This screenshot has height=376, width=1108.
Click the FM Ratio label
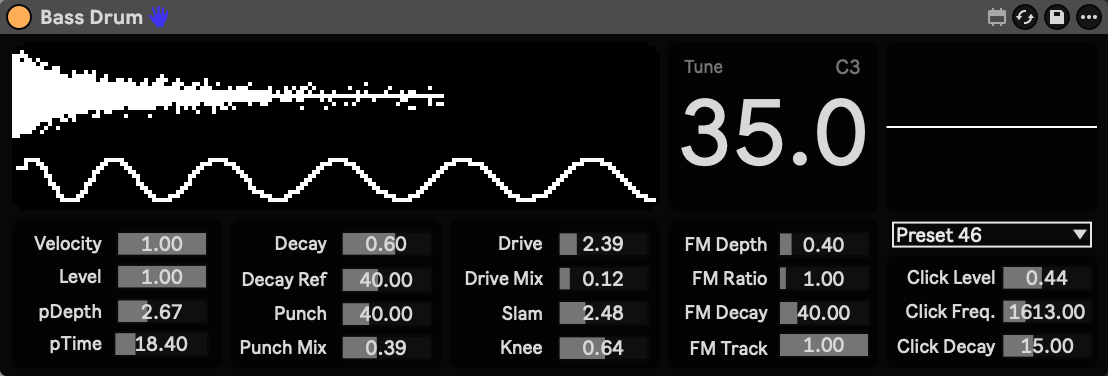pyautogui.click(x=730, y=279)
